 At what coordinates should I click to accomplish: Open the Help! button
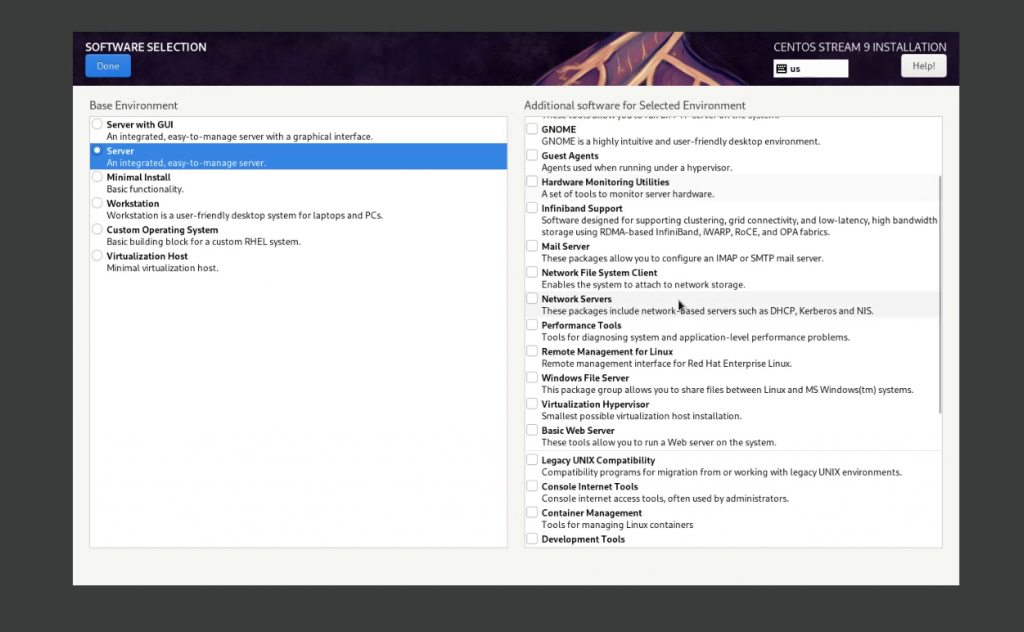[x=923, y=66]
